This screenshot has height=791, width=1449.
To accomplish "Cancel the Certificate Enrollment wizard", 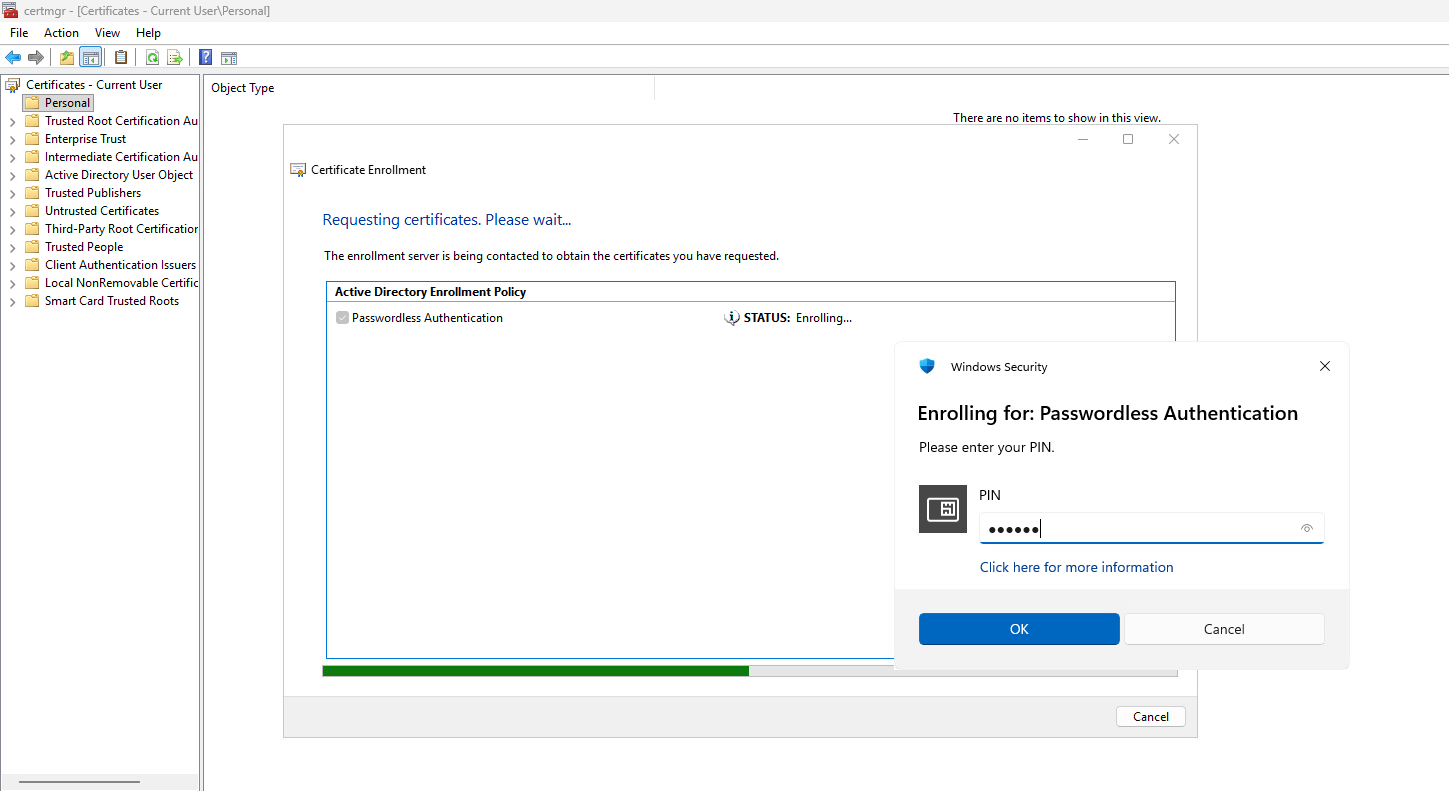I will click(x=1151, y=716).
